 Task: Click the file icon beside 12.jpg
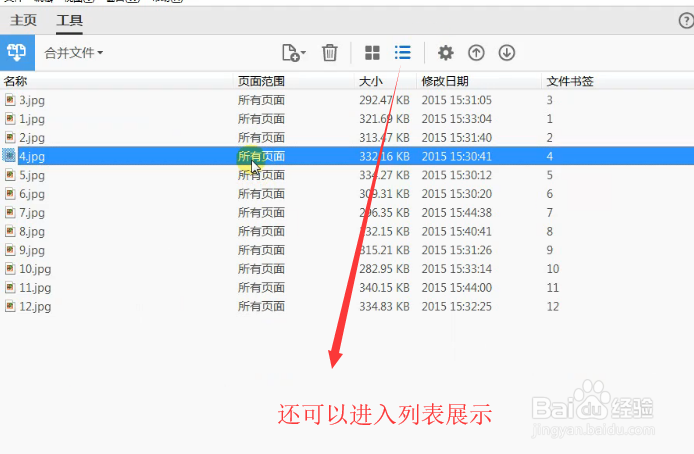pos(10,306)
